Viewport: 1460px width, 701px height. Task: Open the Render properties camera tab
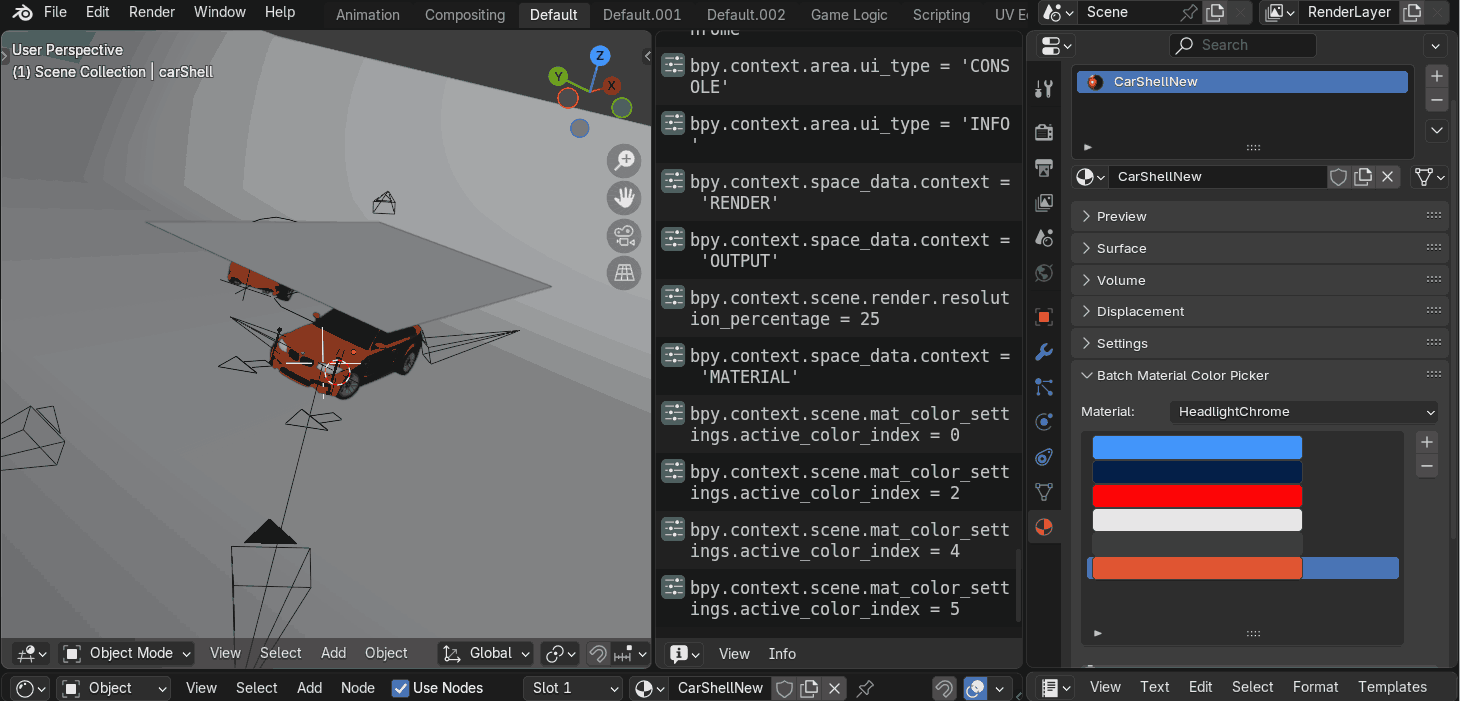point(1044,132)
